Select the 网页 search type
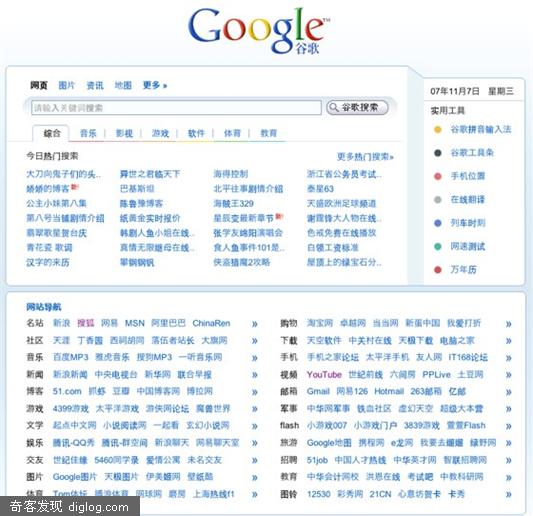533x516 pixels. point(39,85)
